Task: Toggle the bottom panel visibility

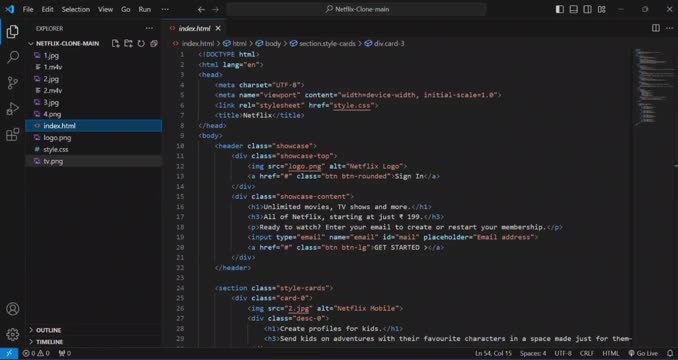Action: coord(573,9)
